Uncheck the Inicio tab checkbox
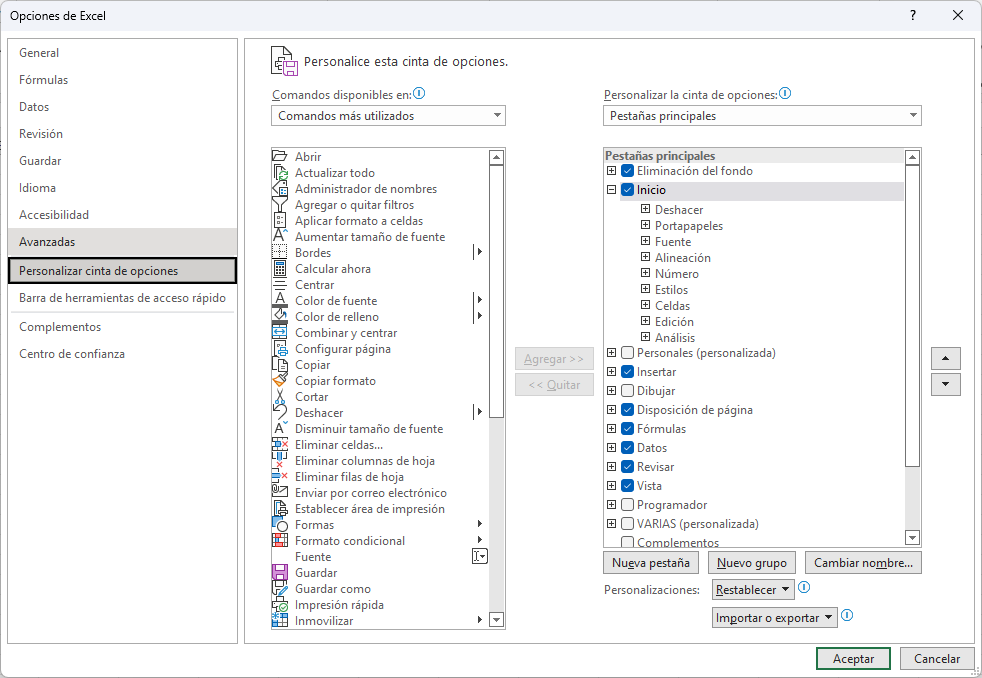 (x=628, y=190)
